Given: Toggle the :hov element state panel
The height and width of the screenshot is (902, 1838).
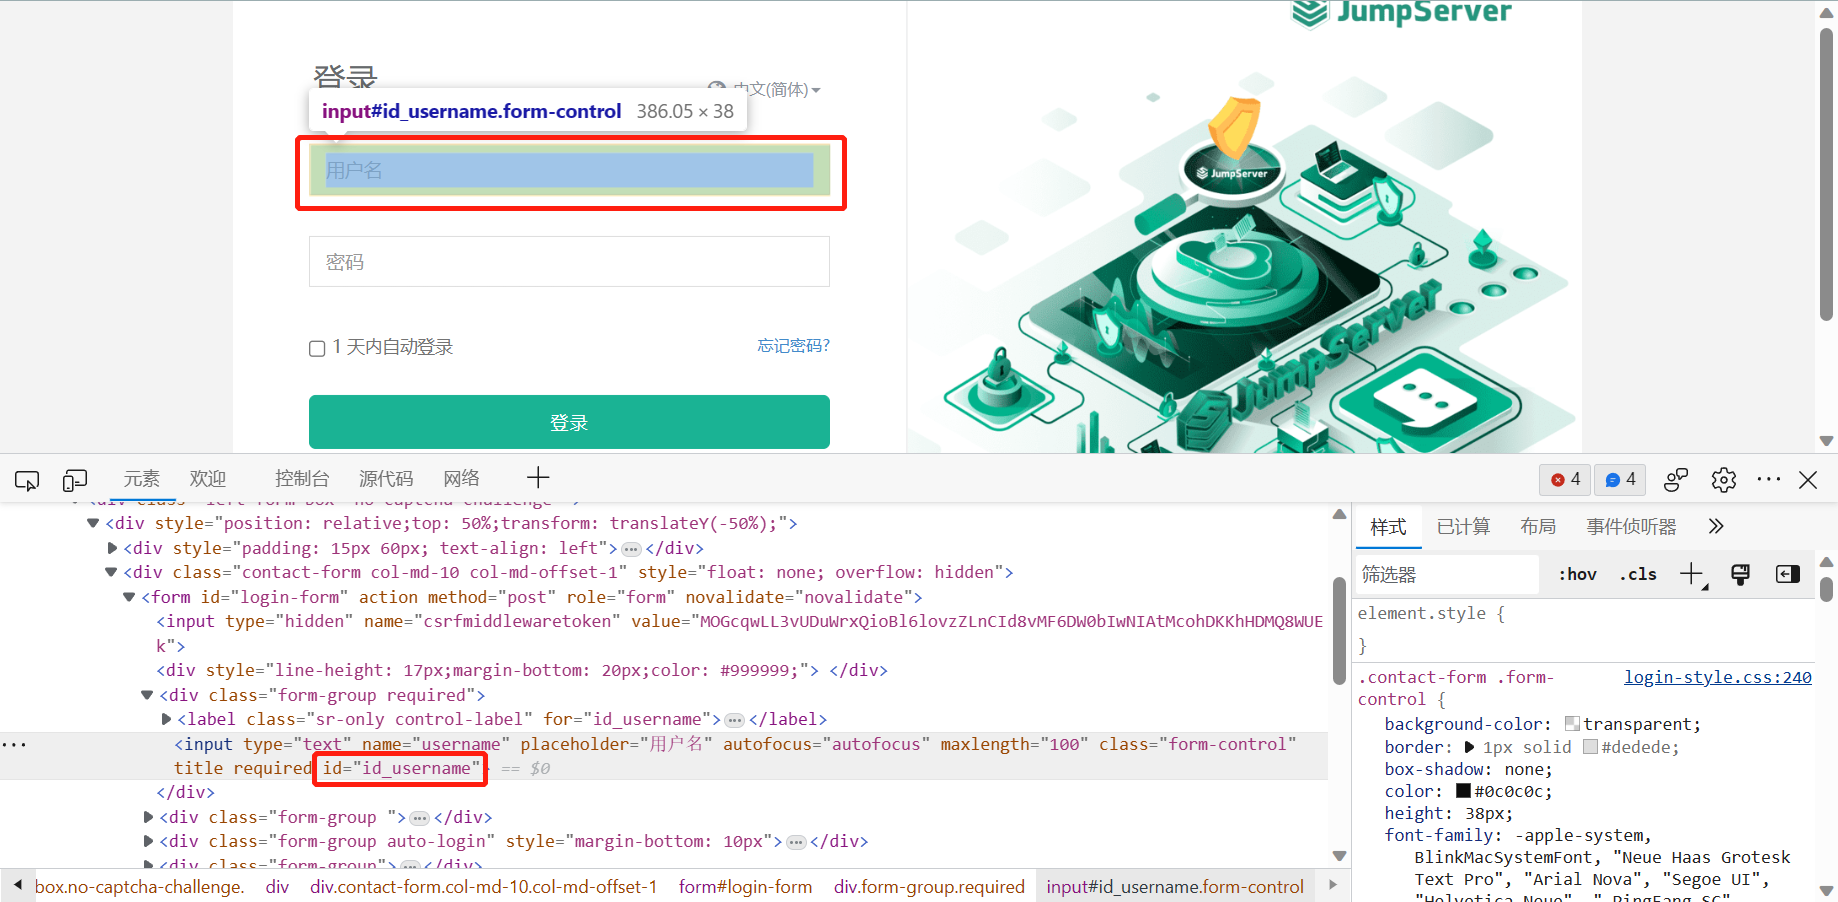Looking at the screenshot, I should pos(1576,574).
